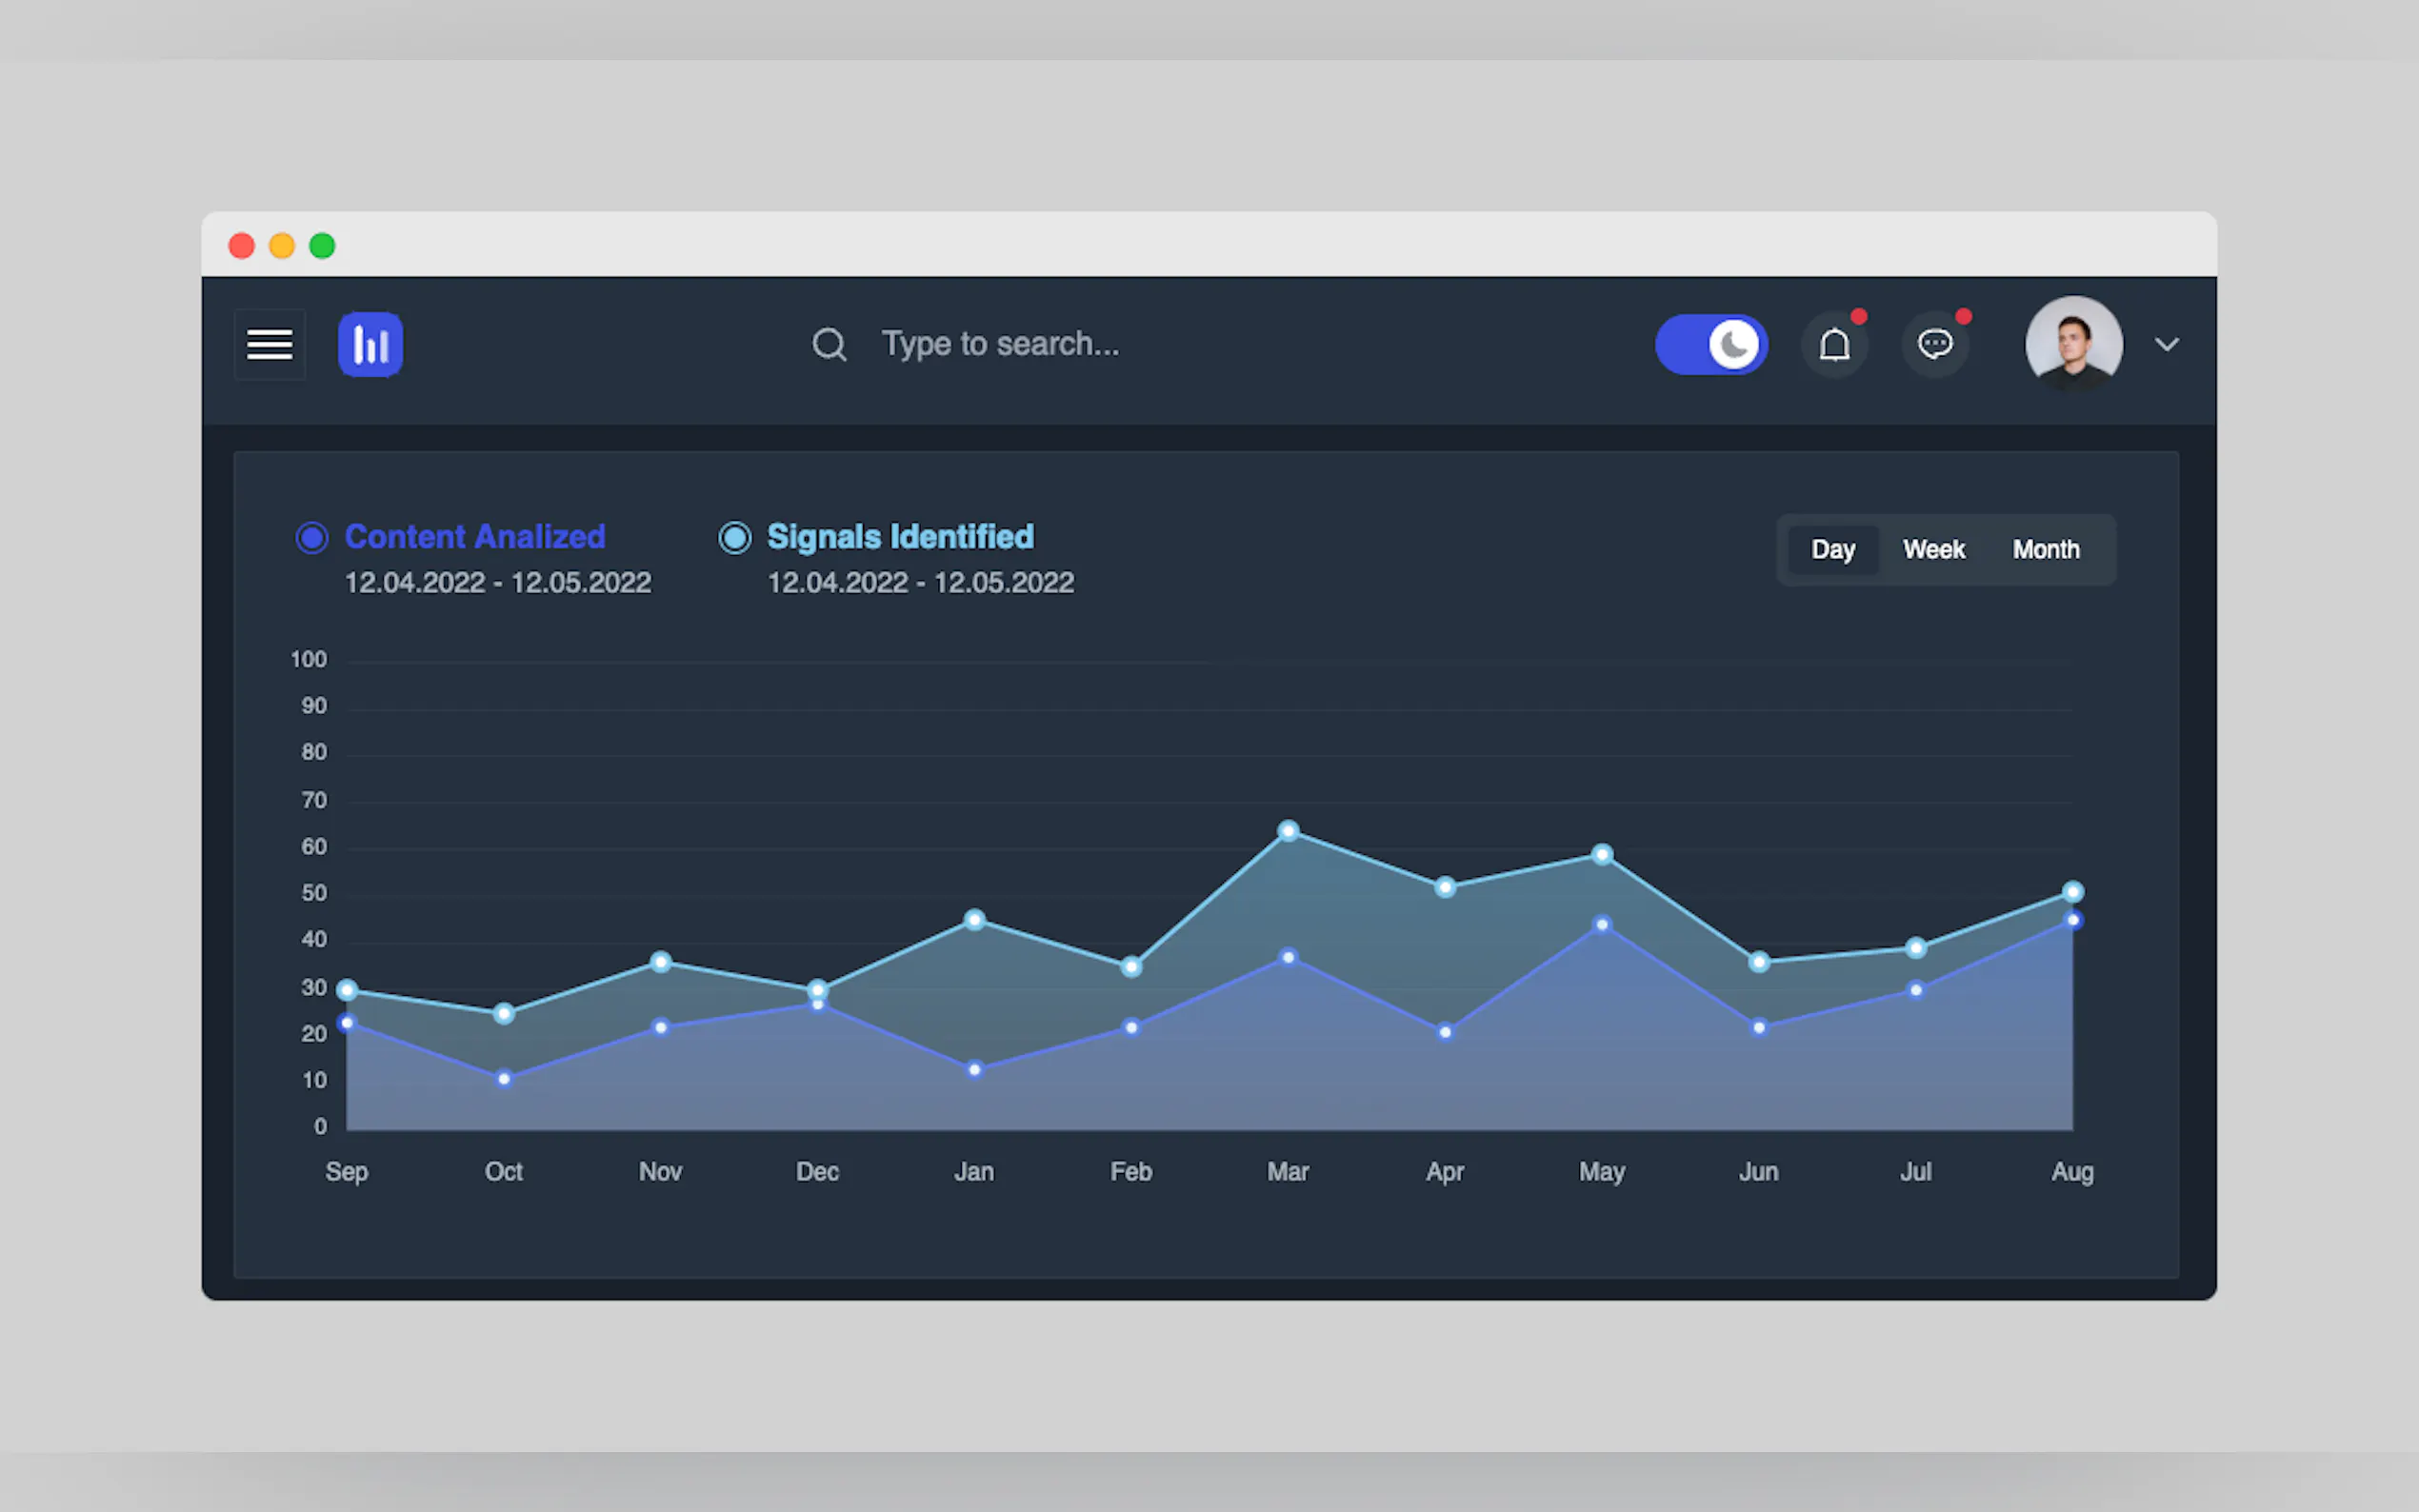Switch to the Day view
The width and height of the screenshot is (2419, 1512).
click(1832, 549)
